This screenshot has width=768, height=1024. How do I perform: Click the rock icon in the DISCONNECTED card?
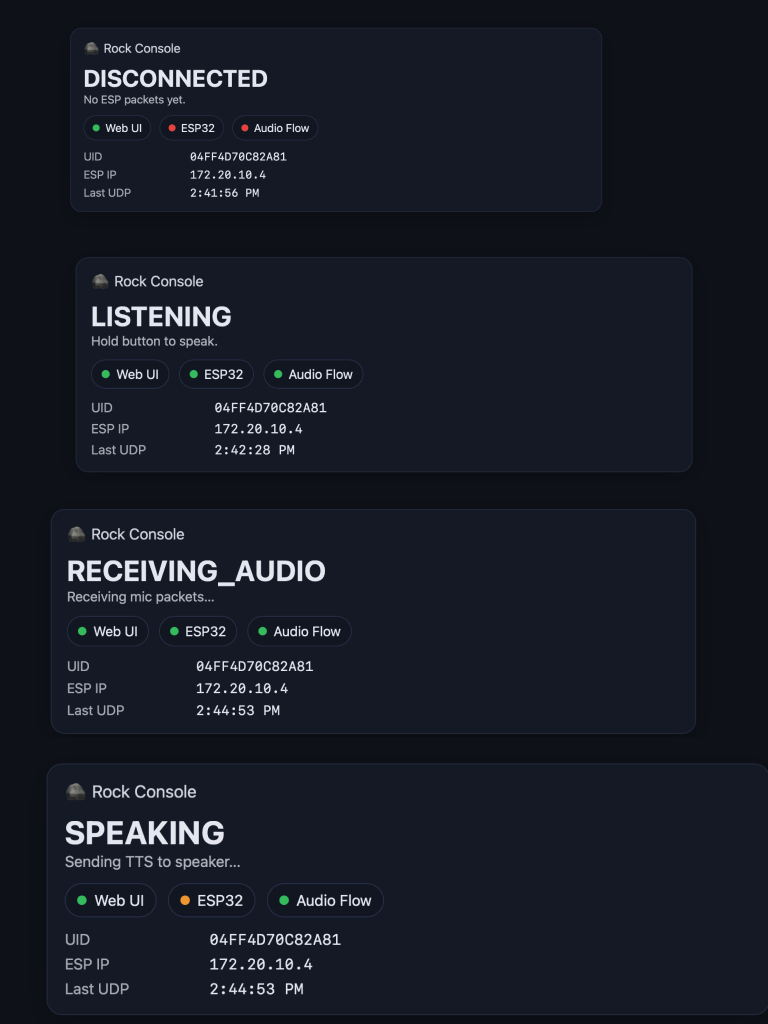click(91, 48)
